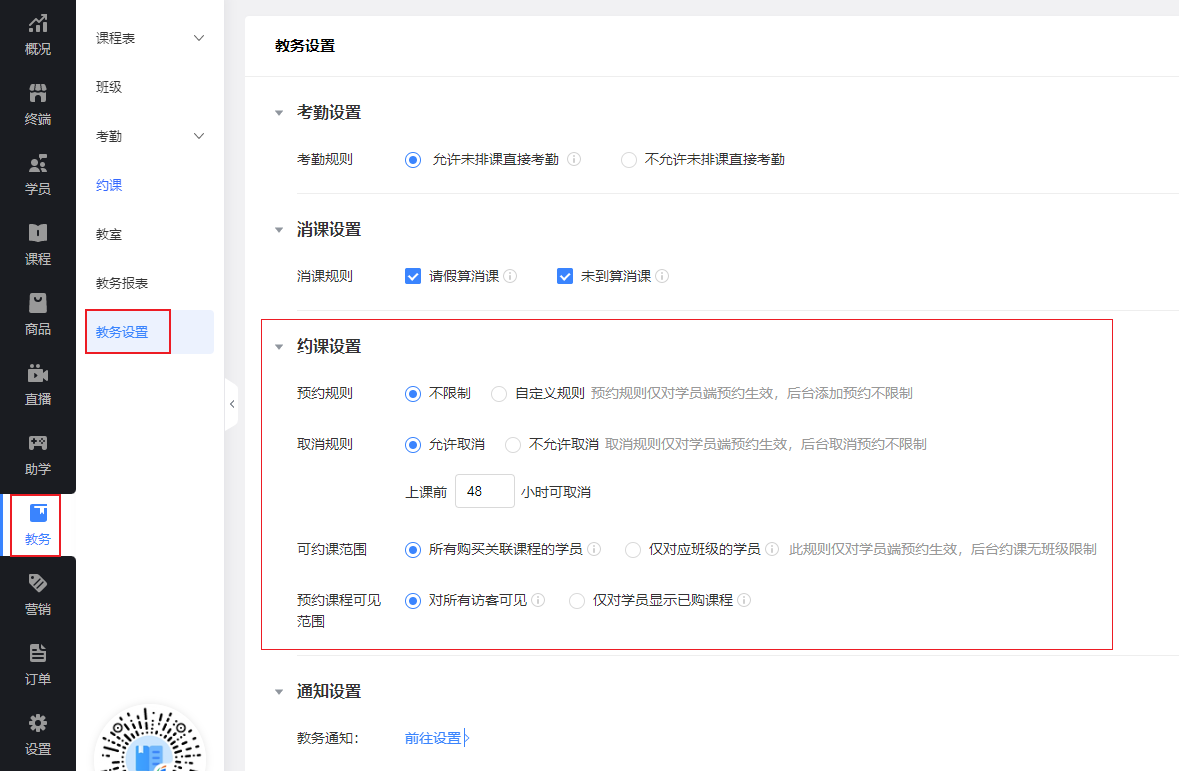Screen dimensions: 1179x771
Task: Select 不限制 booking rule radio
Action: point(413,393)
